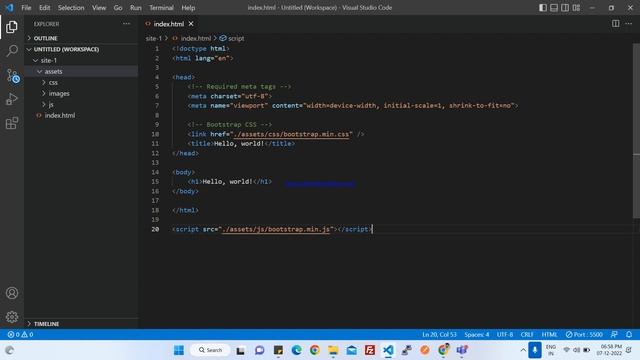Screen dimensions: 640x360
Task: Open the Accounts menu in the activity bar
Action: (12, 293)
